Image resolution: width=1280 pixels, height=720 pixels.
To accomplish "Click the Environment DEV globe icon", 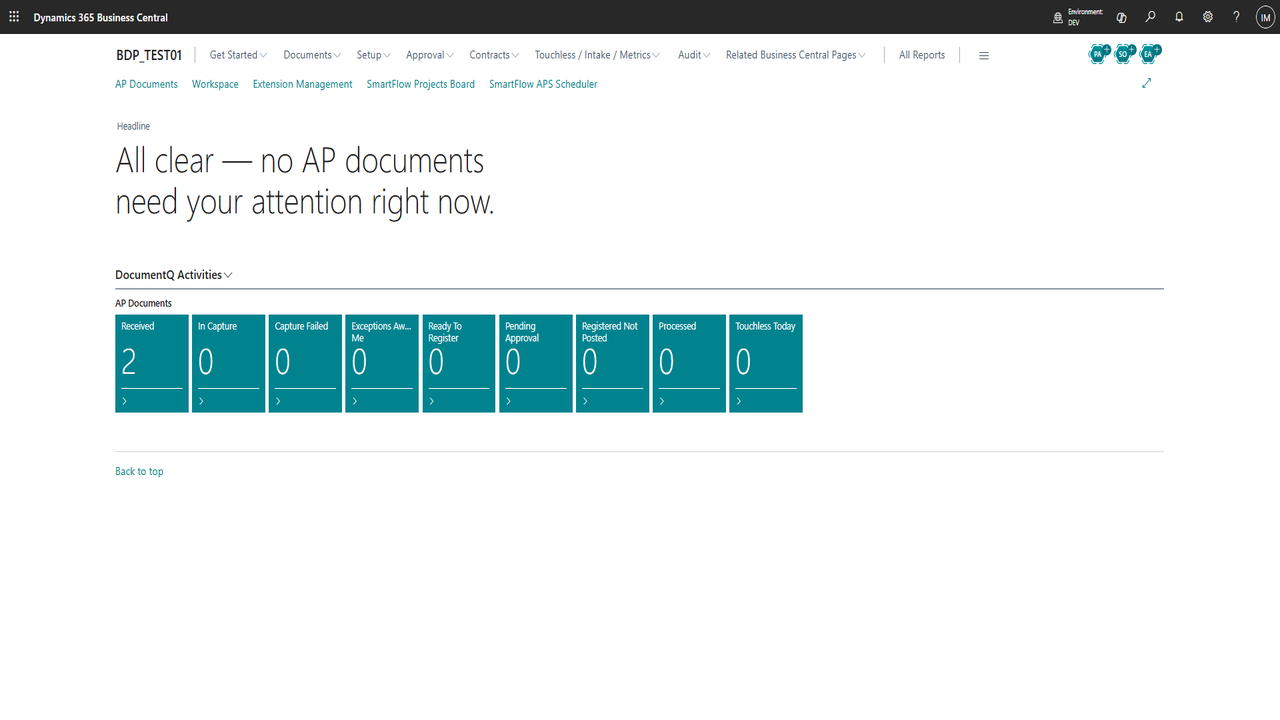I will (1058, 17).
